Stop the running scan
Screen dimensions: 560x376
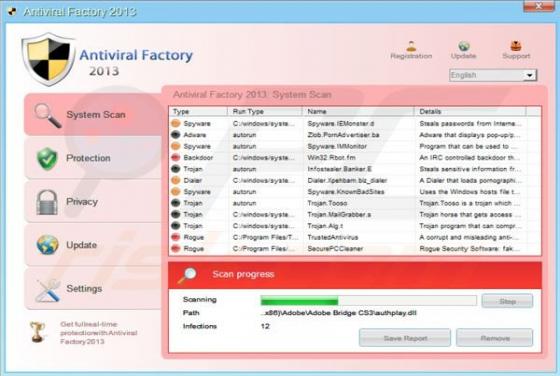point(507,301)
